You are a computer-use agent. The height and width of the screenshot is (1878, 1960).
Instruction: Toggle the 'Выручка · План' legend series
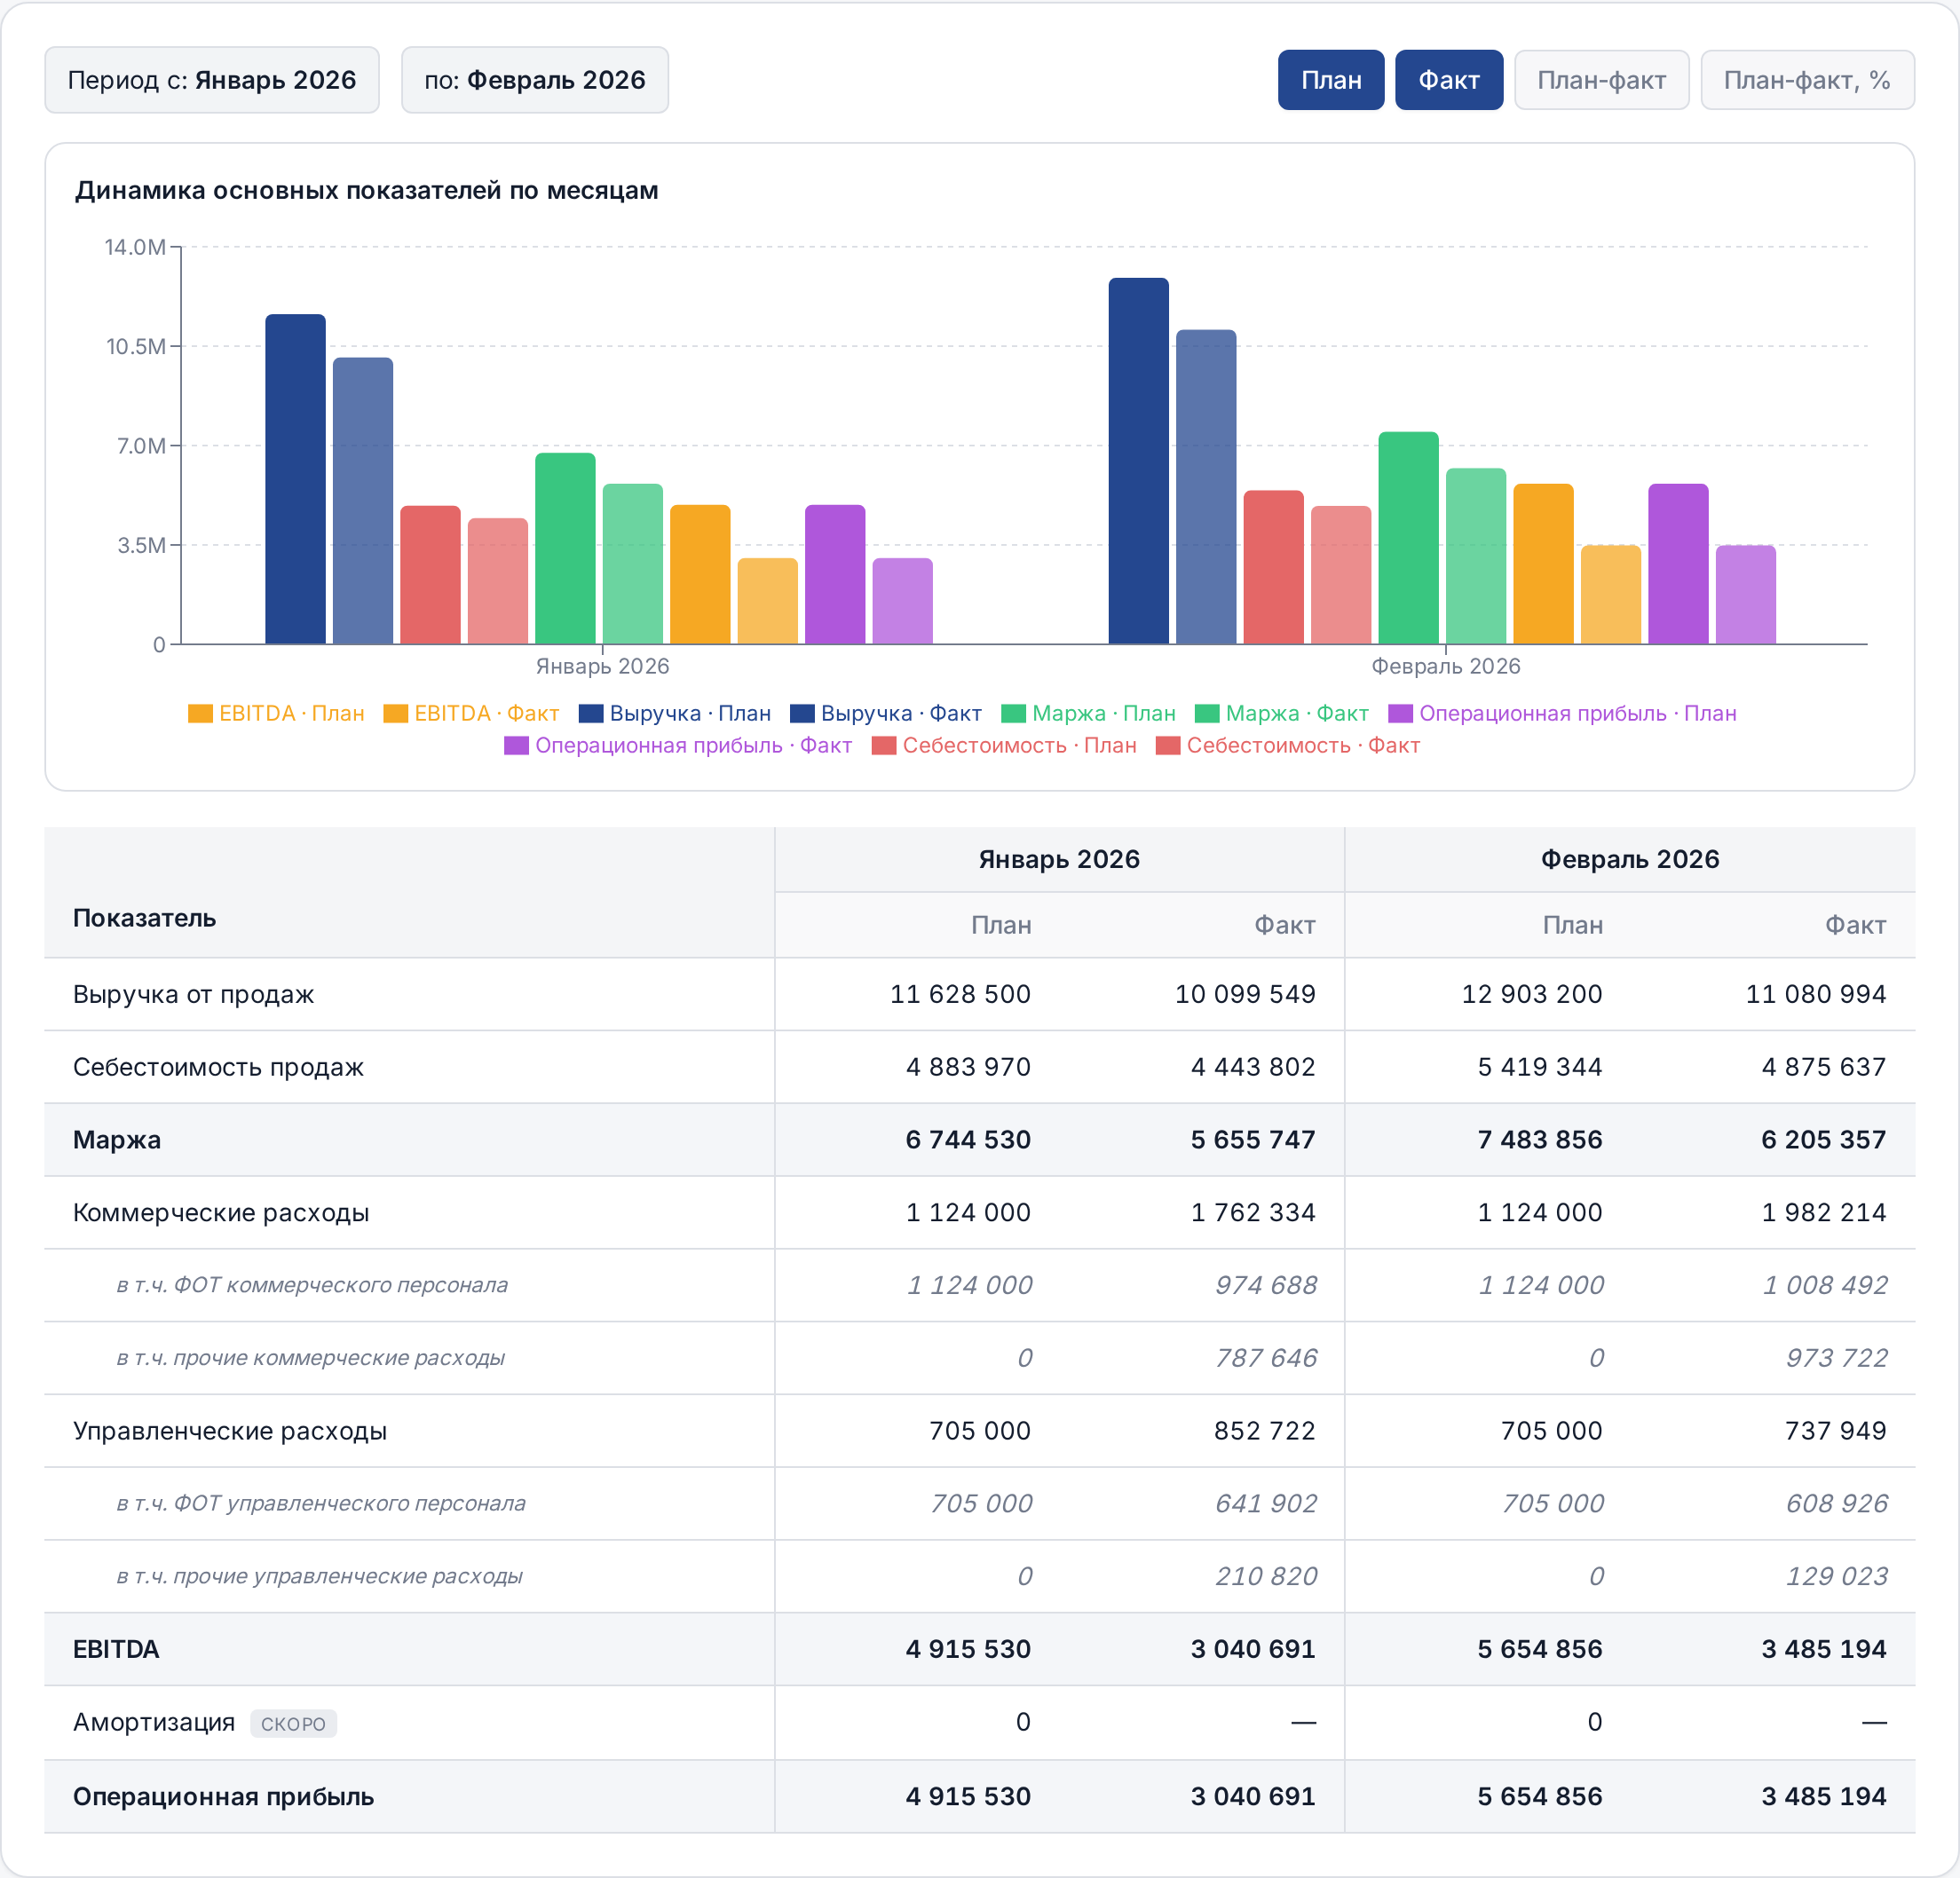[x=675, y=713]
